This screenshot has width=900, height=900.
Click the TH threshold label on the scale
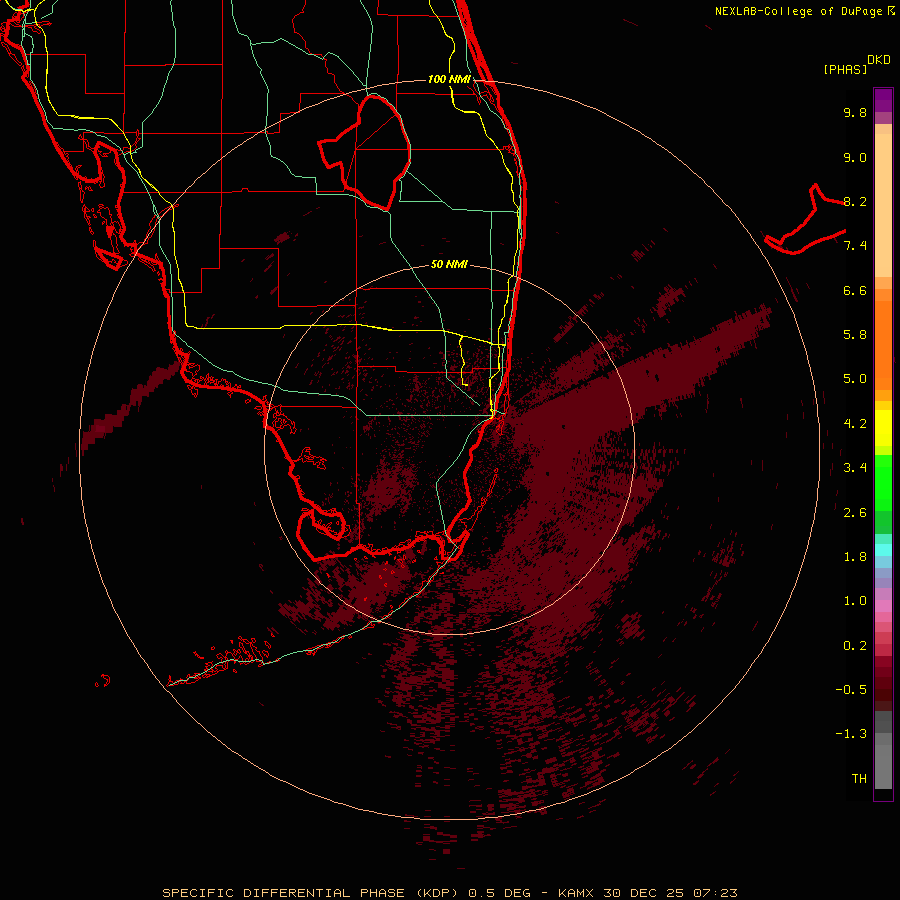tap(859, 779)
